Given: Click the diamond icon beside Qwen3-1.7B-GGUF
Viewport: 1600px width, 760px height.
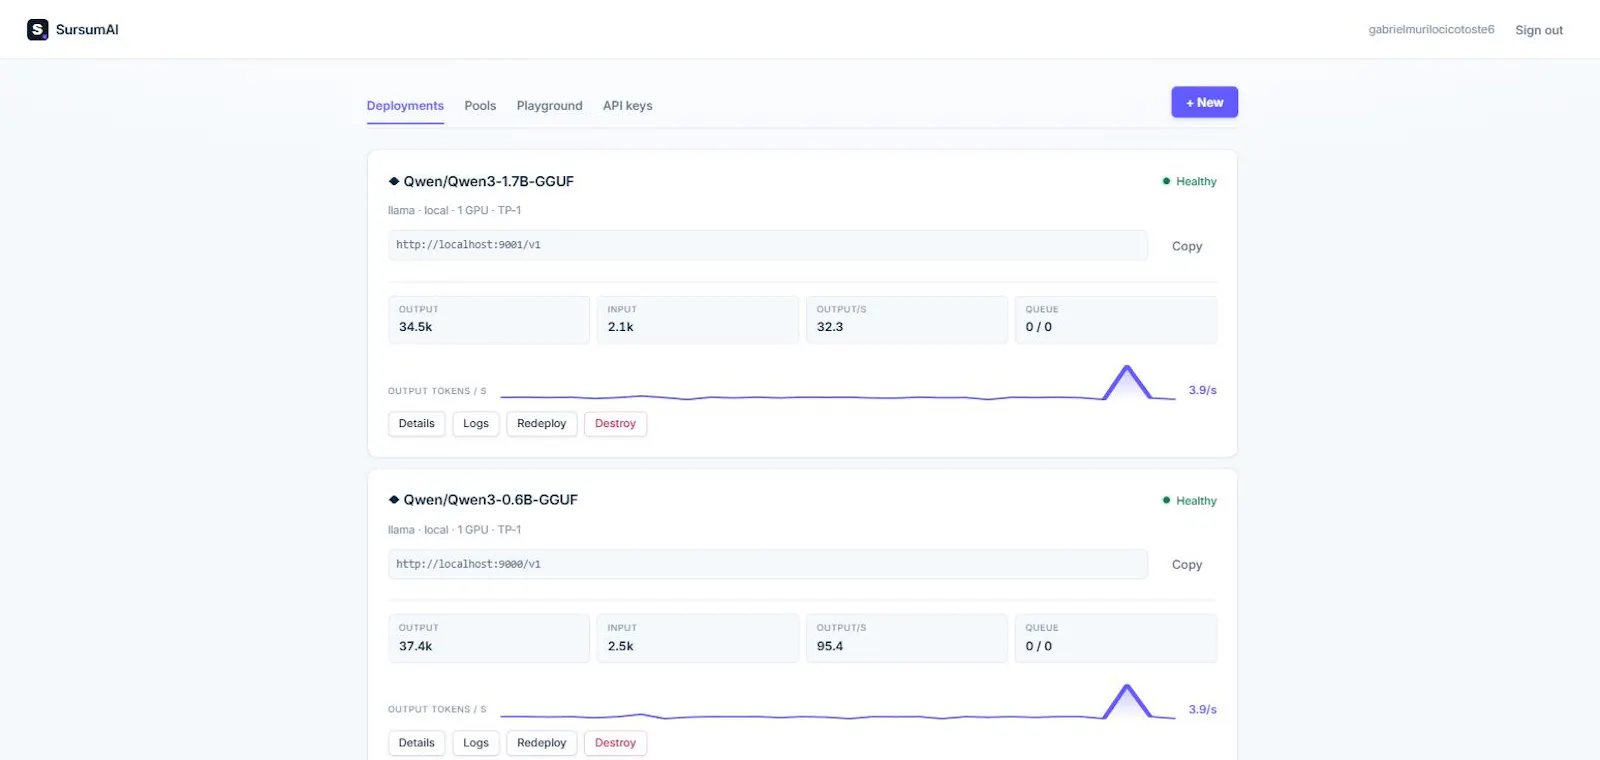Looking at the screenshot, I should tap(394, 182).
